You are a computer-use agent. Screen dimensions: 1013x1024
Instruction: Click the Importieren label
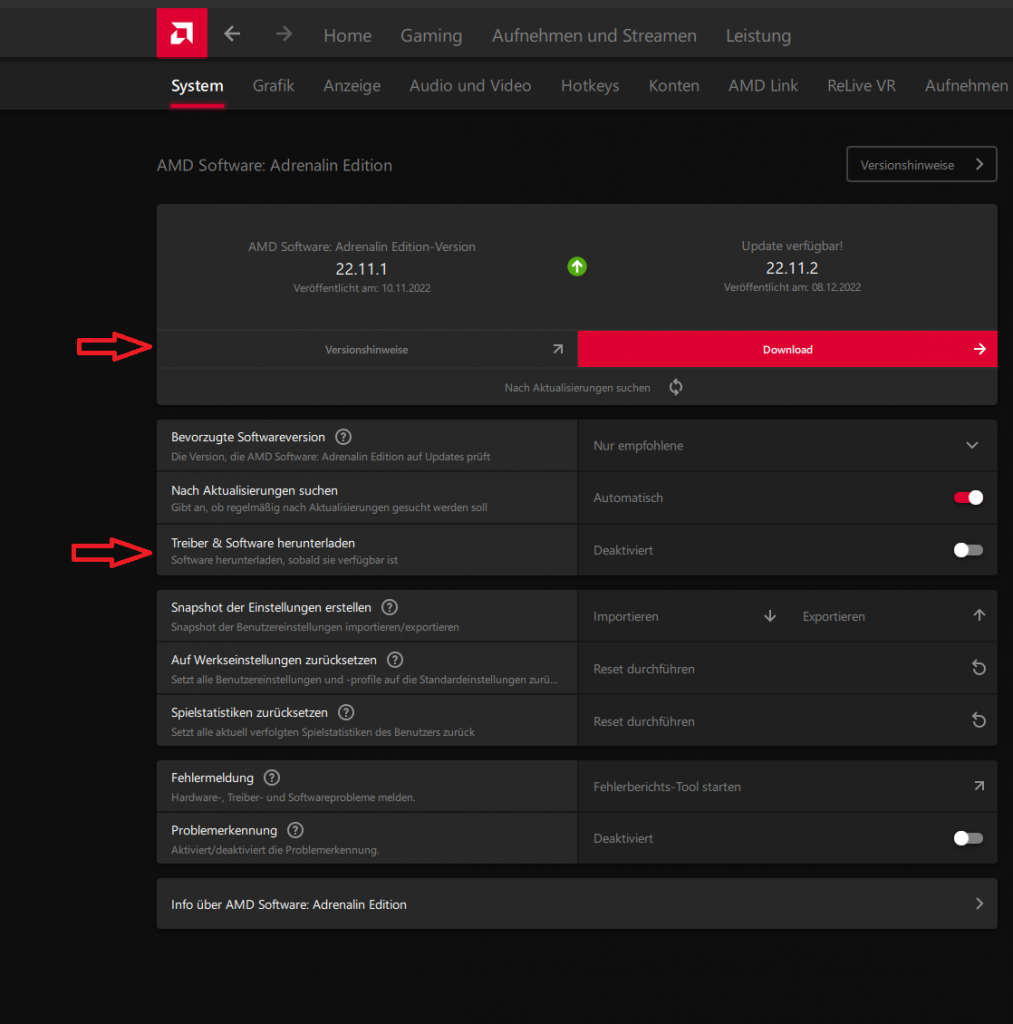pos(626,616)
